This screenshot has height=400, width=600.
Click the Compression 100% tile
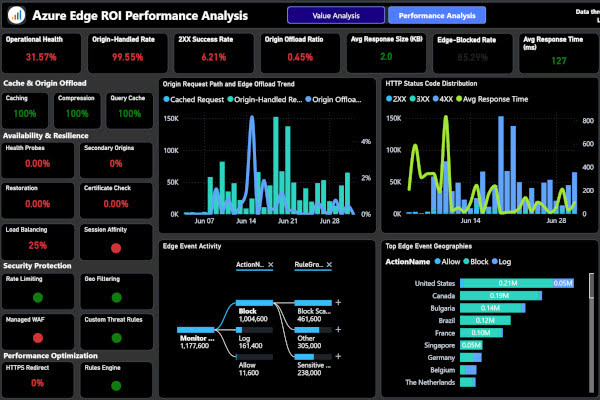point(77,110)
